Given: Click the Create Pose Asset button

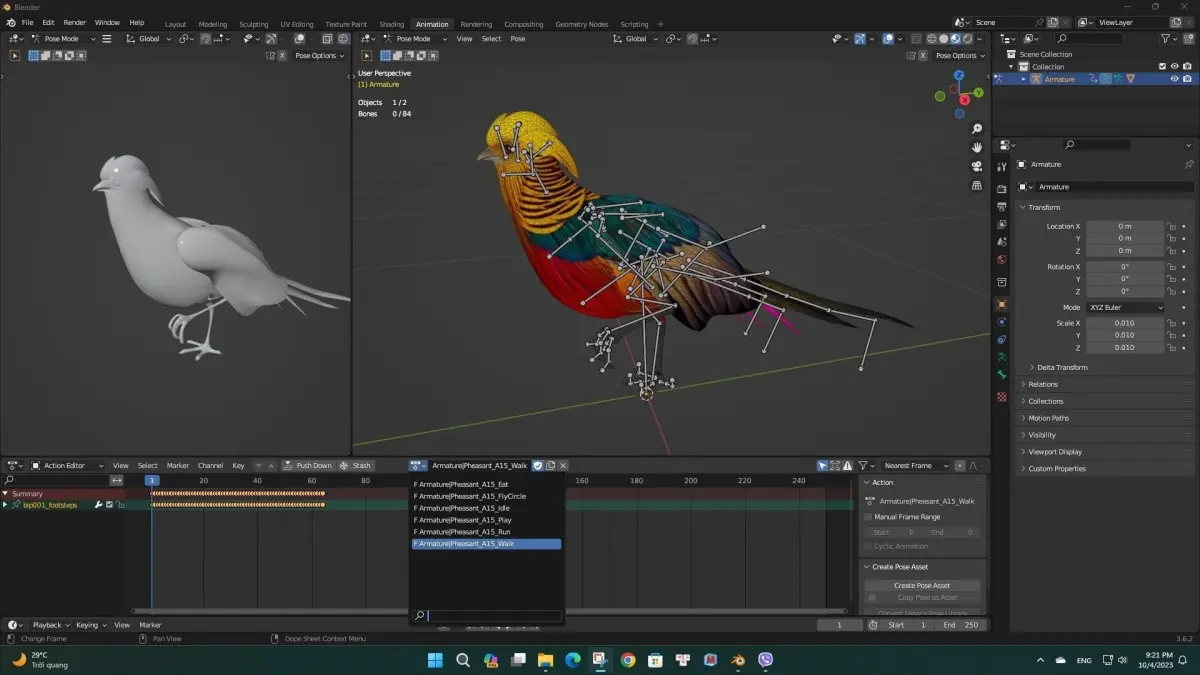Looking at the screenshot, I should (922, 585).
